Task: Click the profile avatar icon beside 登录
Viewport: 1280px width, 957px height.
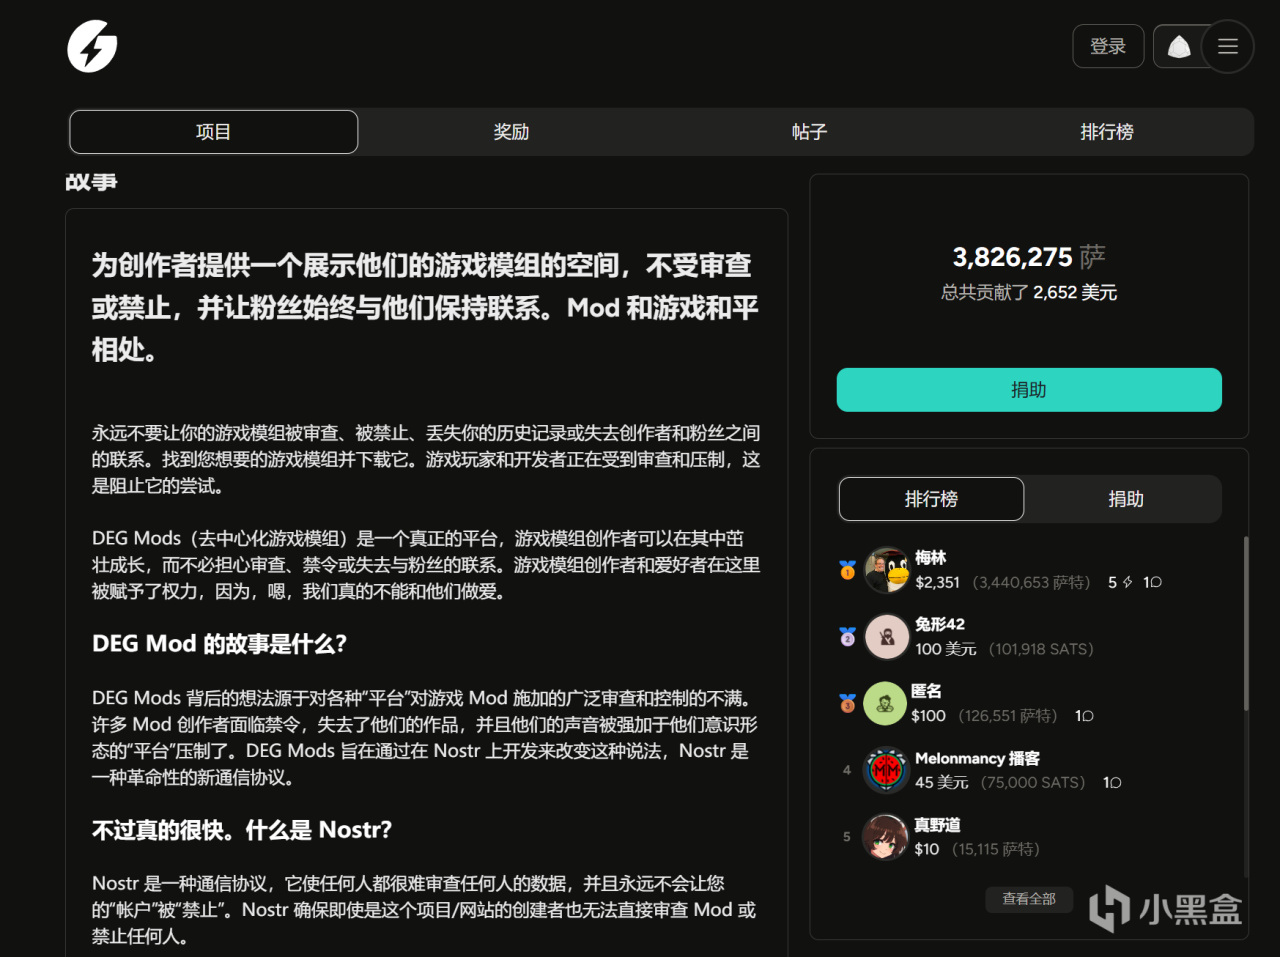Action: click(1179, 47)
